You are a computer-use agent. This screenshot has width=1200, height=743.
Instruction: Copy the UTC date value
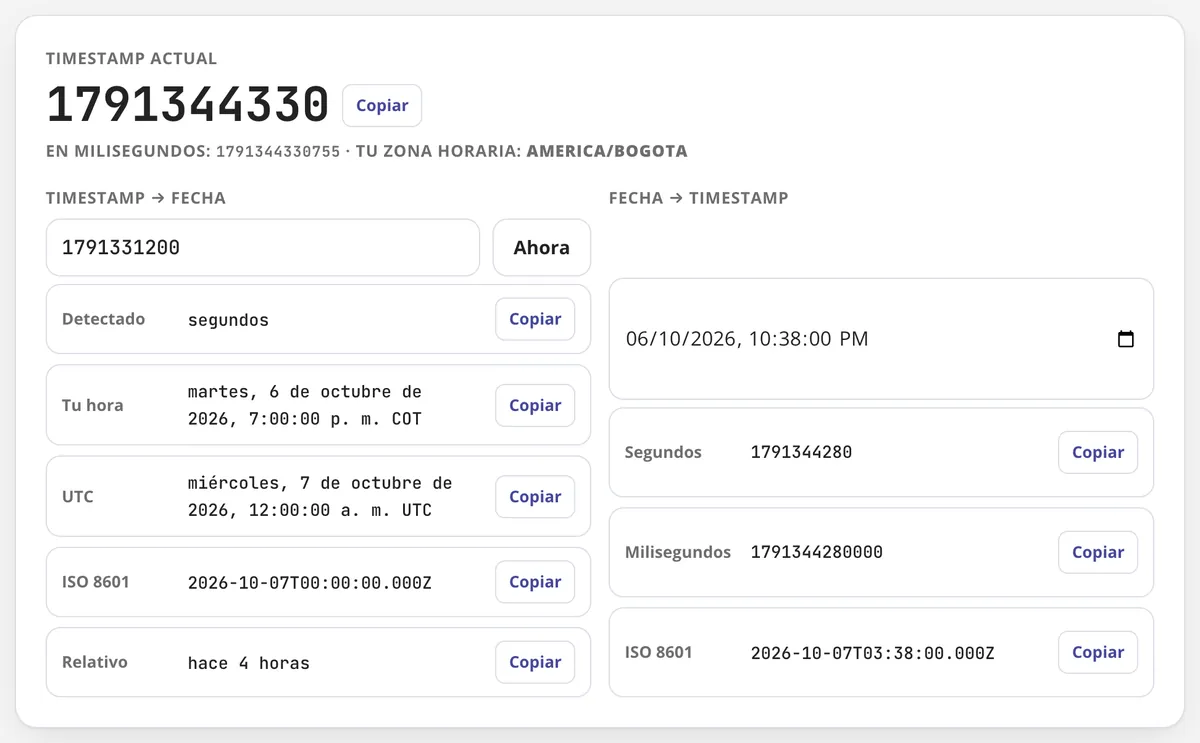(x=535, y=496)
